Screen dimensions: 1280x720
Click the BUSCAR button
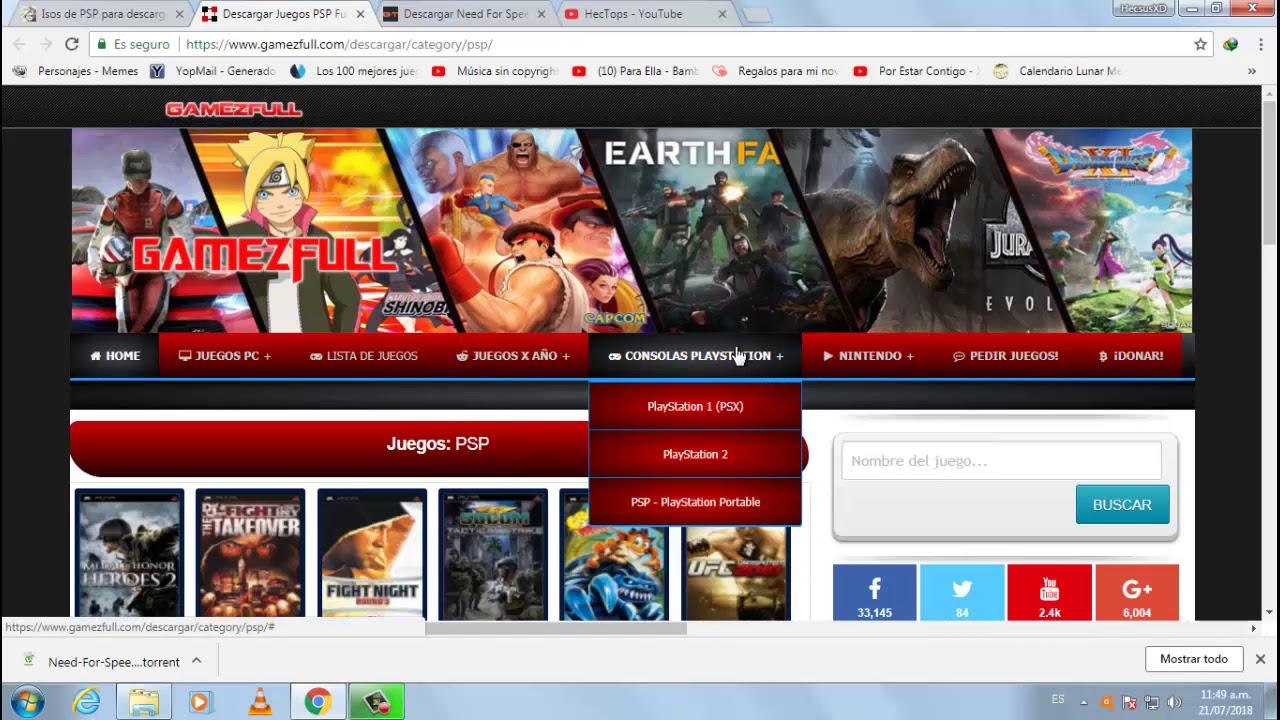[1122, 505]
